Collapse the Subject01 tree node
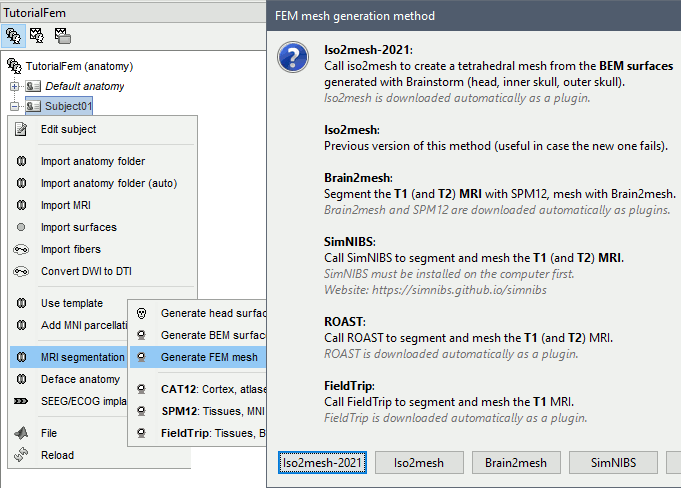Viewport: 681px width, 488px height. pyautogui.click(x=15, y=106)
